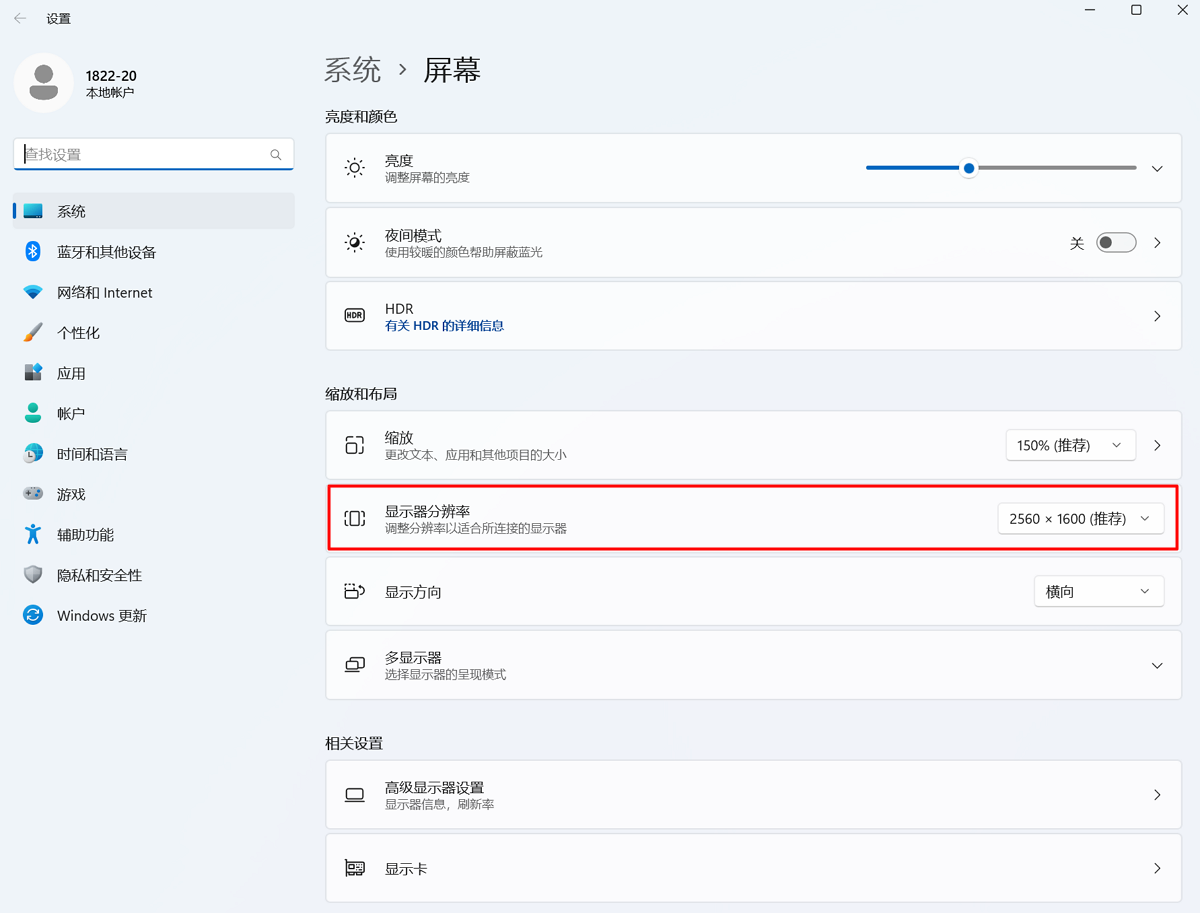Click the find a setting search box
The width and height of the screenshot is (1200, 913).
pyautogui.click(x=143, y=155)
